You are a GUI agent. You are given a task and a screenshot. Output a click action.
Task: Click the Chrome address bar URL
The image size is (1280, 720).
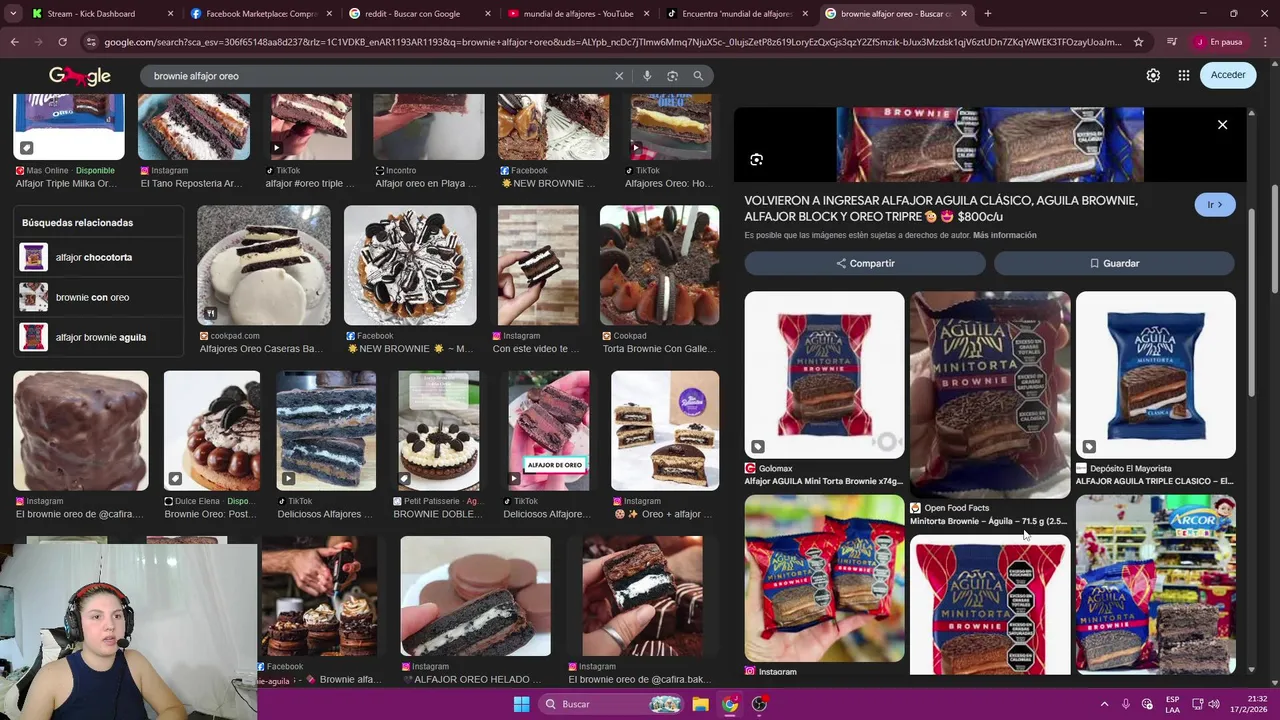tap(612, 42)
